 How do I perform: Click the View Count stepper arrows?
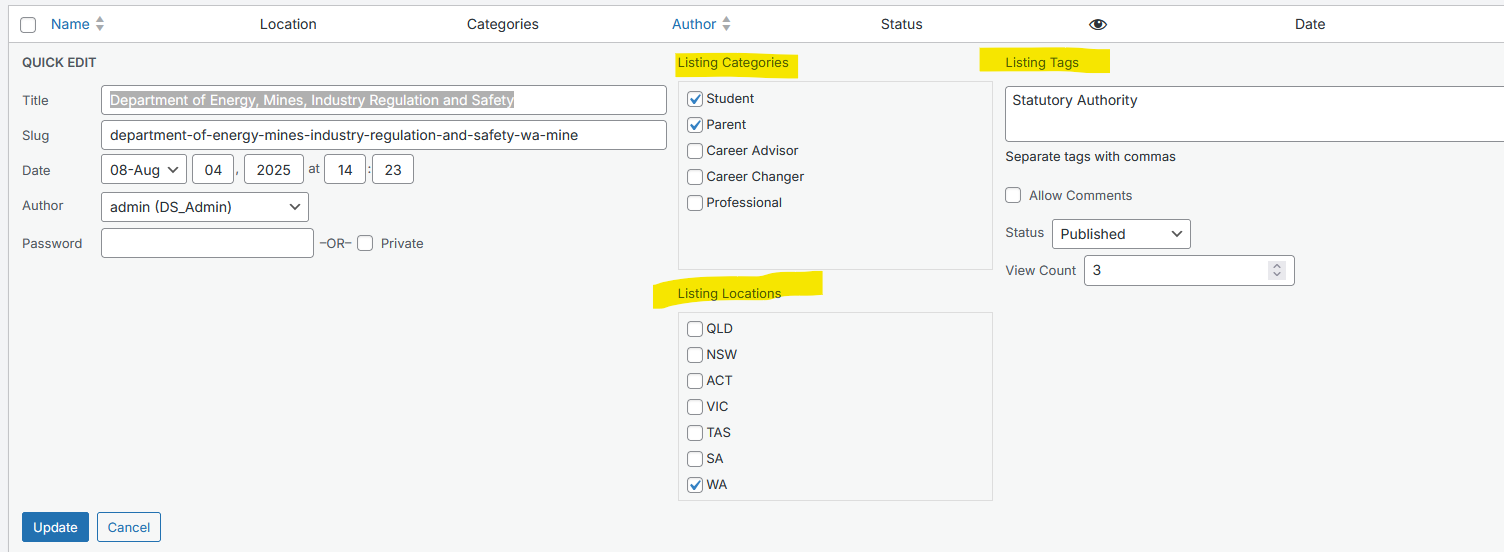(x=1276, y=270)
